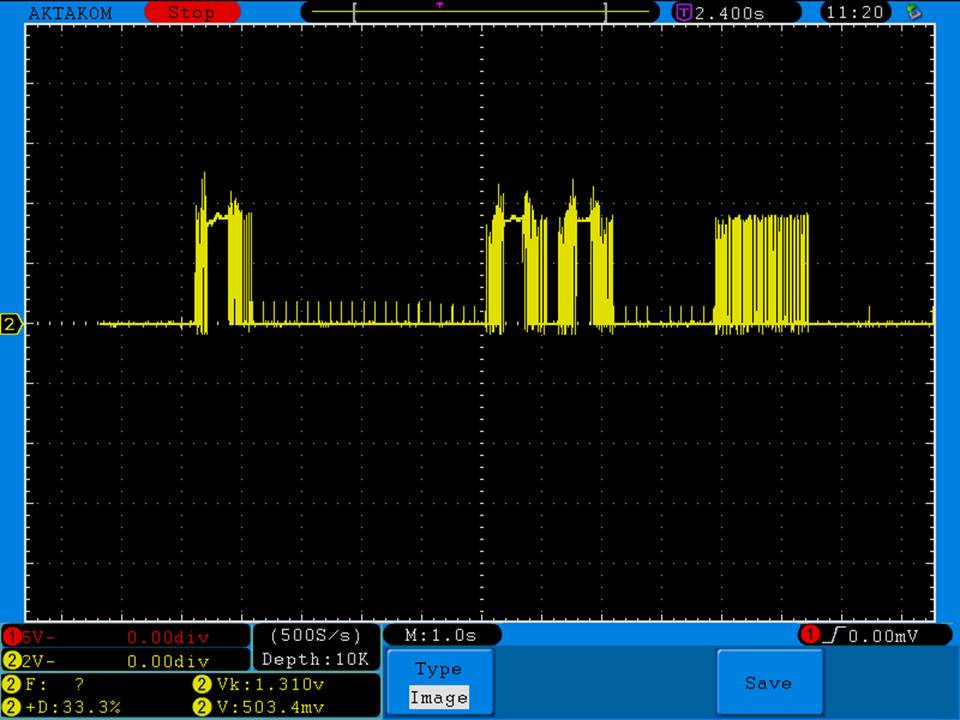Click the channel 2 ground marker on left edge

12,324
